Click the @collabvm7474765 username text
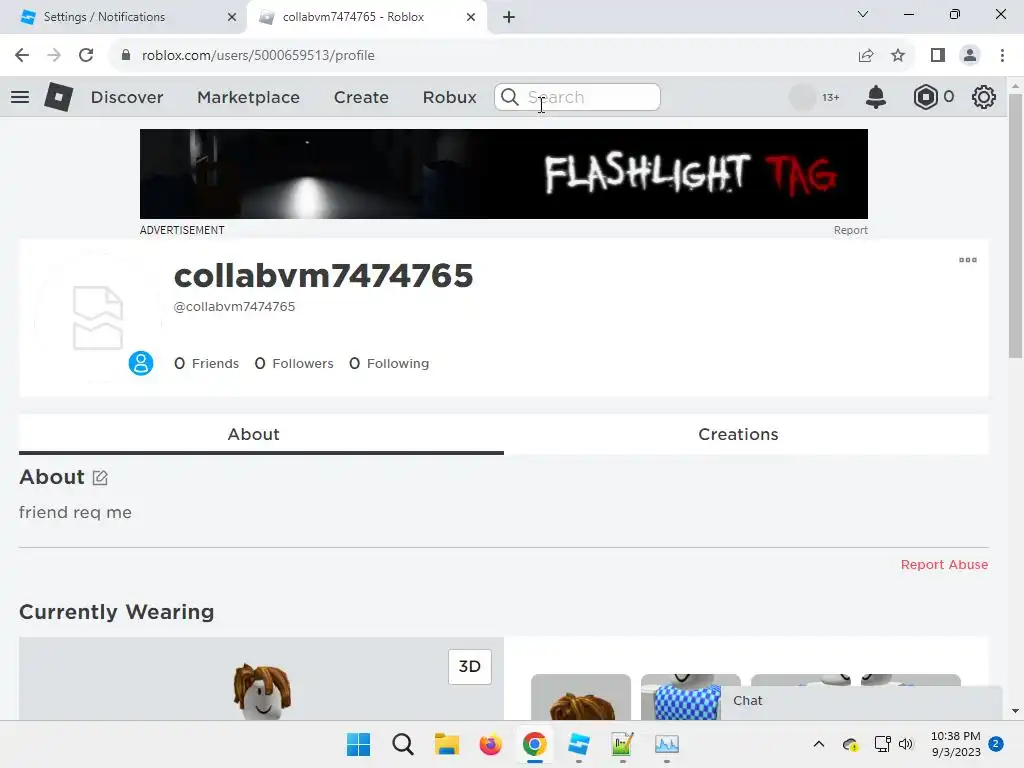Viewport: 1024px width, 768px height. tap(234, 306)
